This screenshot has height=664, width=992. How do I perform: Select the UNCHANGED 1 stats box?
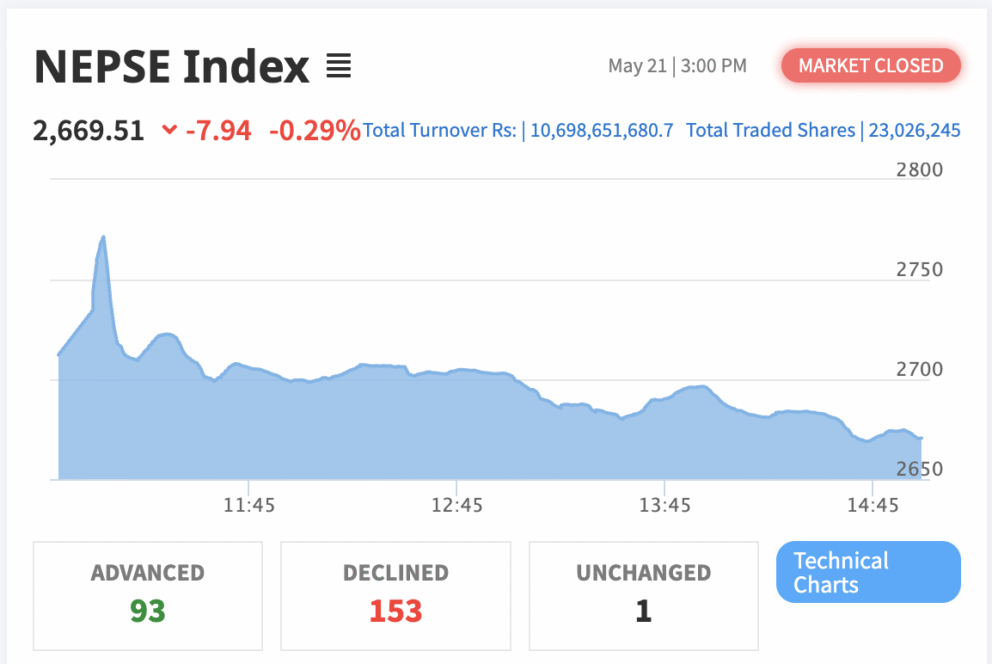pyautogui.click(x=643, y=596)
